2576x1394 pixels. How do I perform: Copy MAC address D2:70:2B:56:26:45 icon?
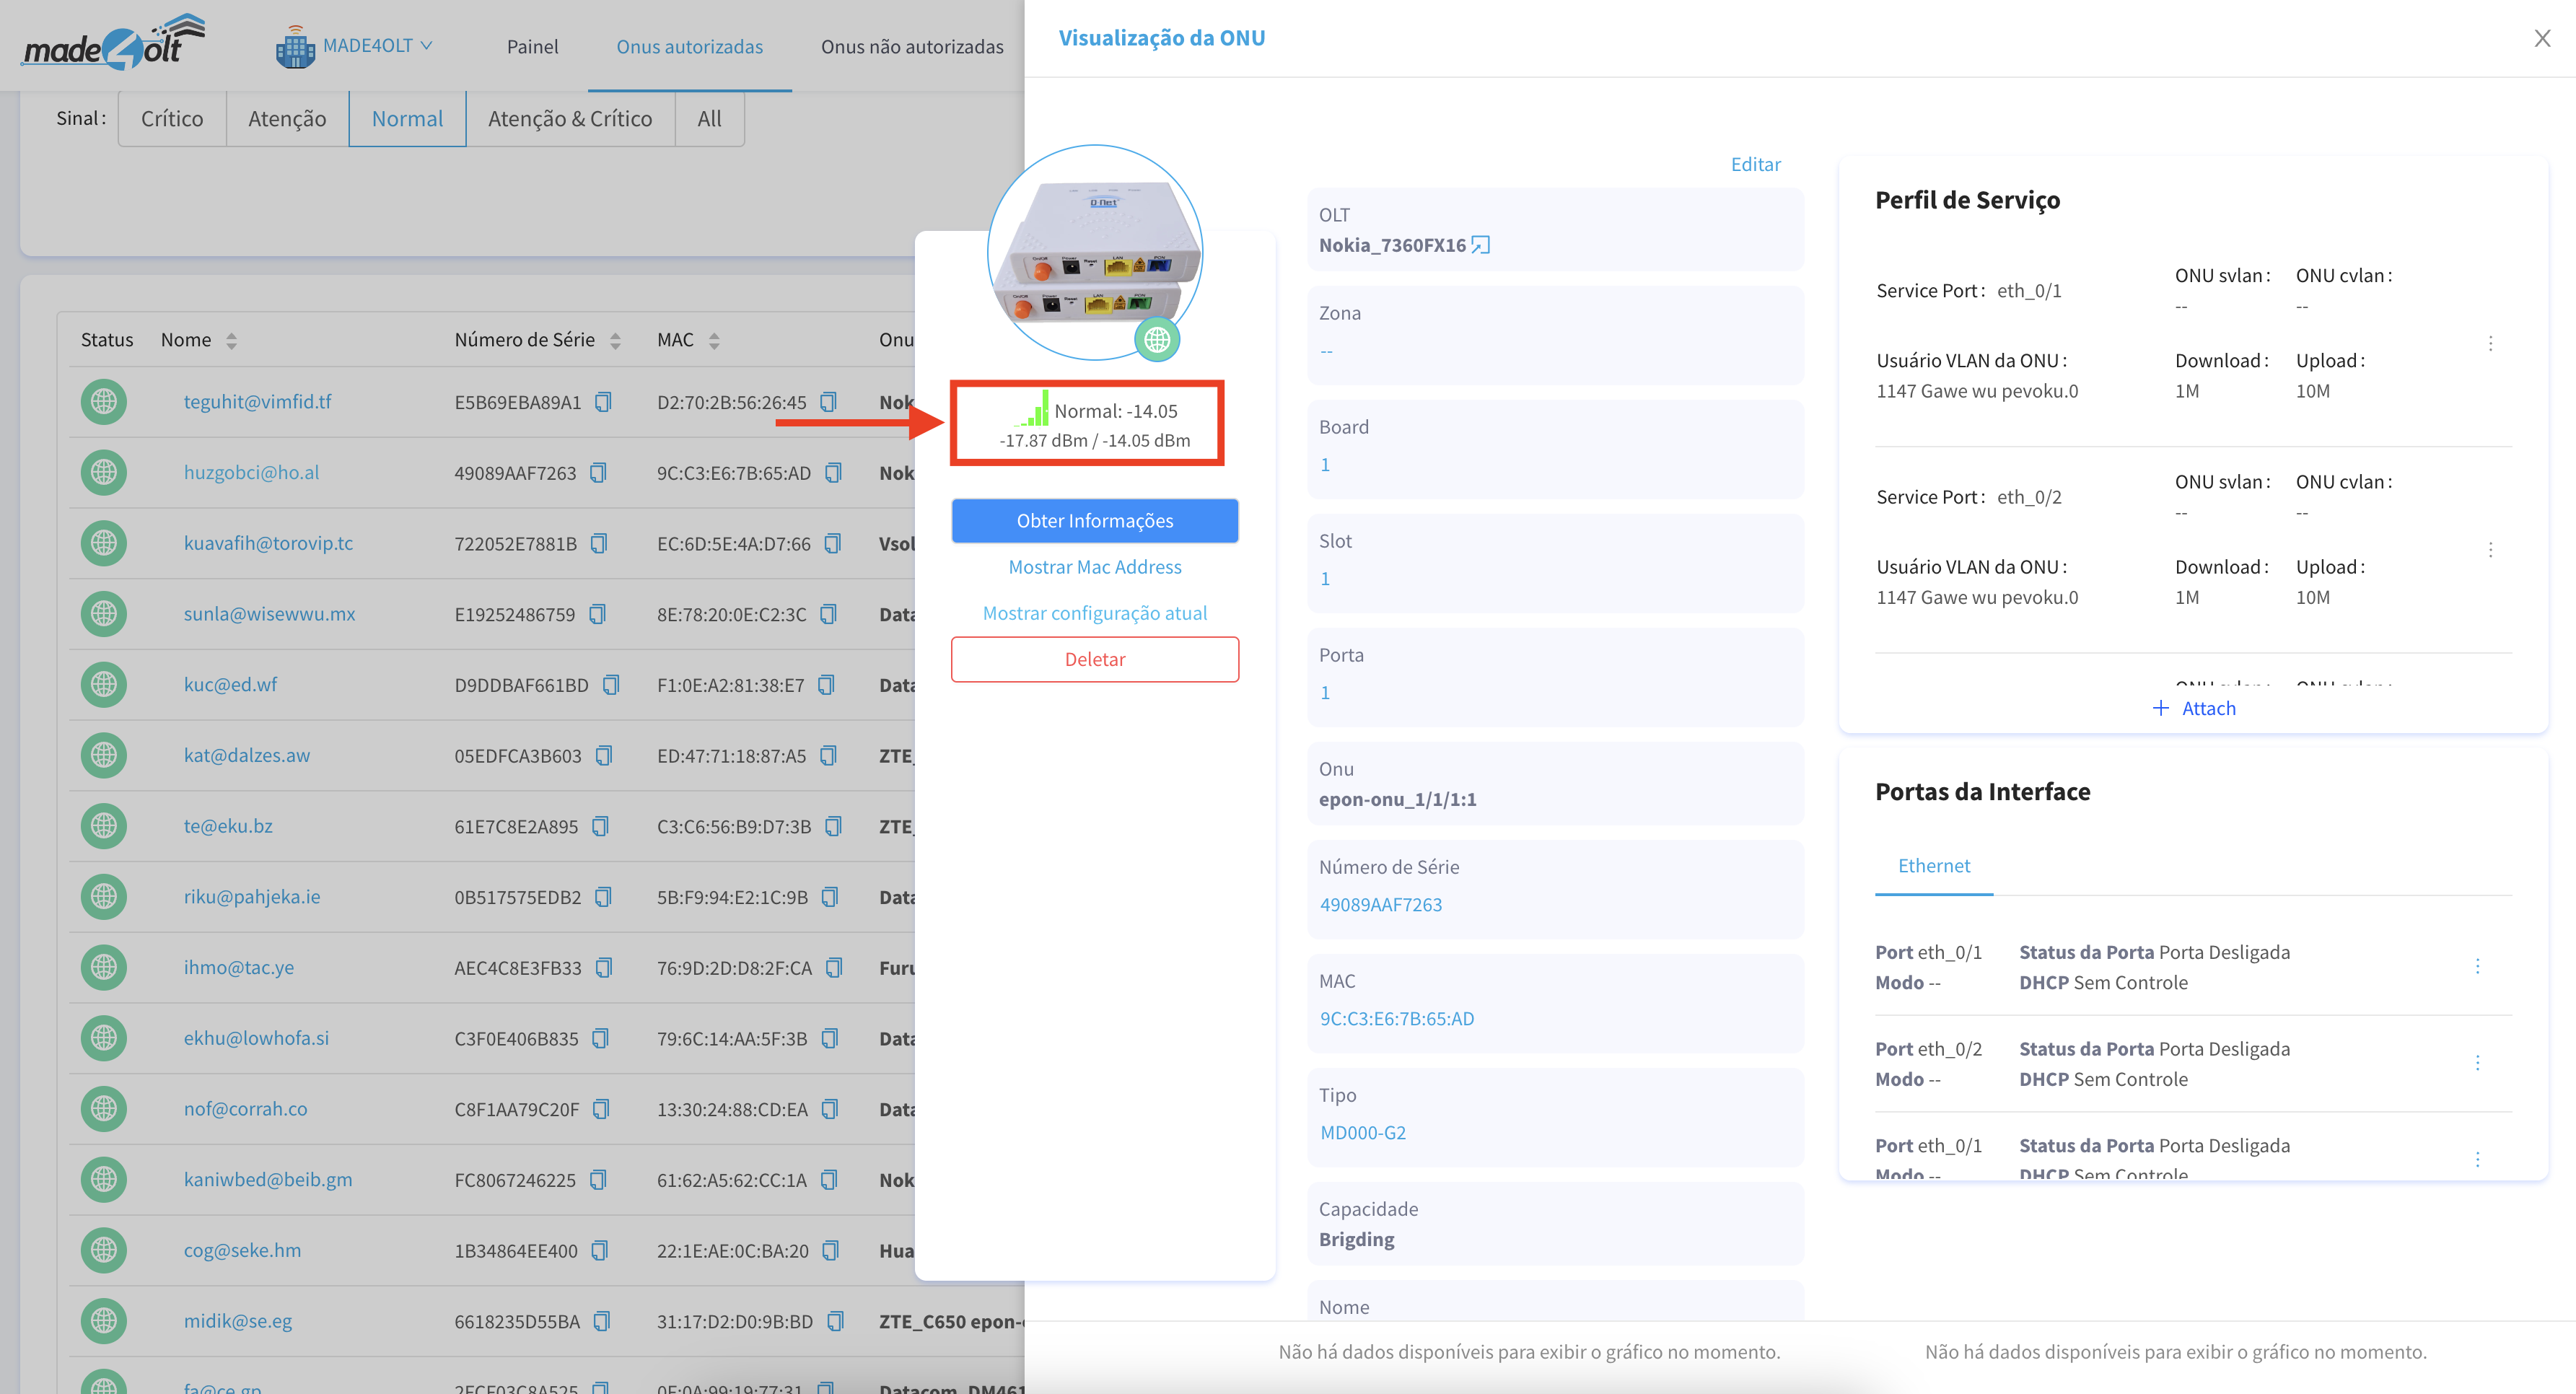(828, 402)
